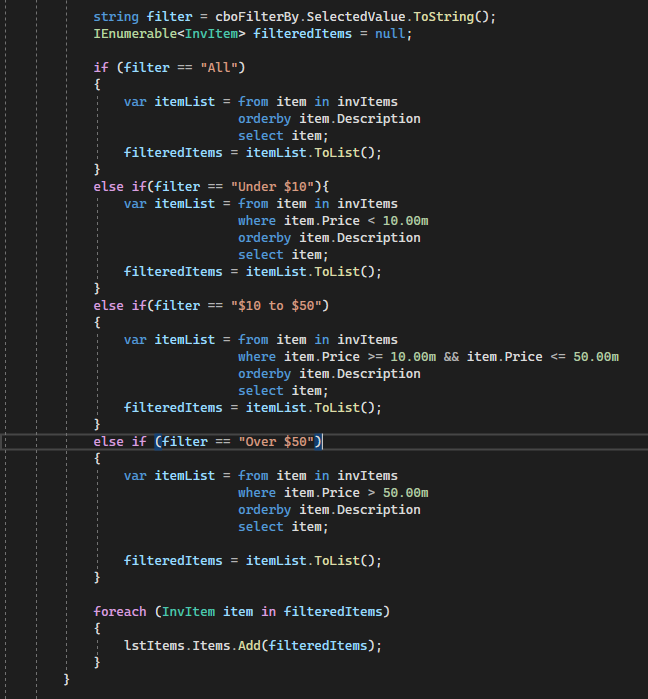
Task: Click filteredItems argument inside the Add call
Action: (x=318, y=646)
